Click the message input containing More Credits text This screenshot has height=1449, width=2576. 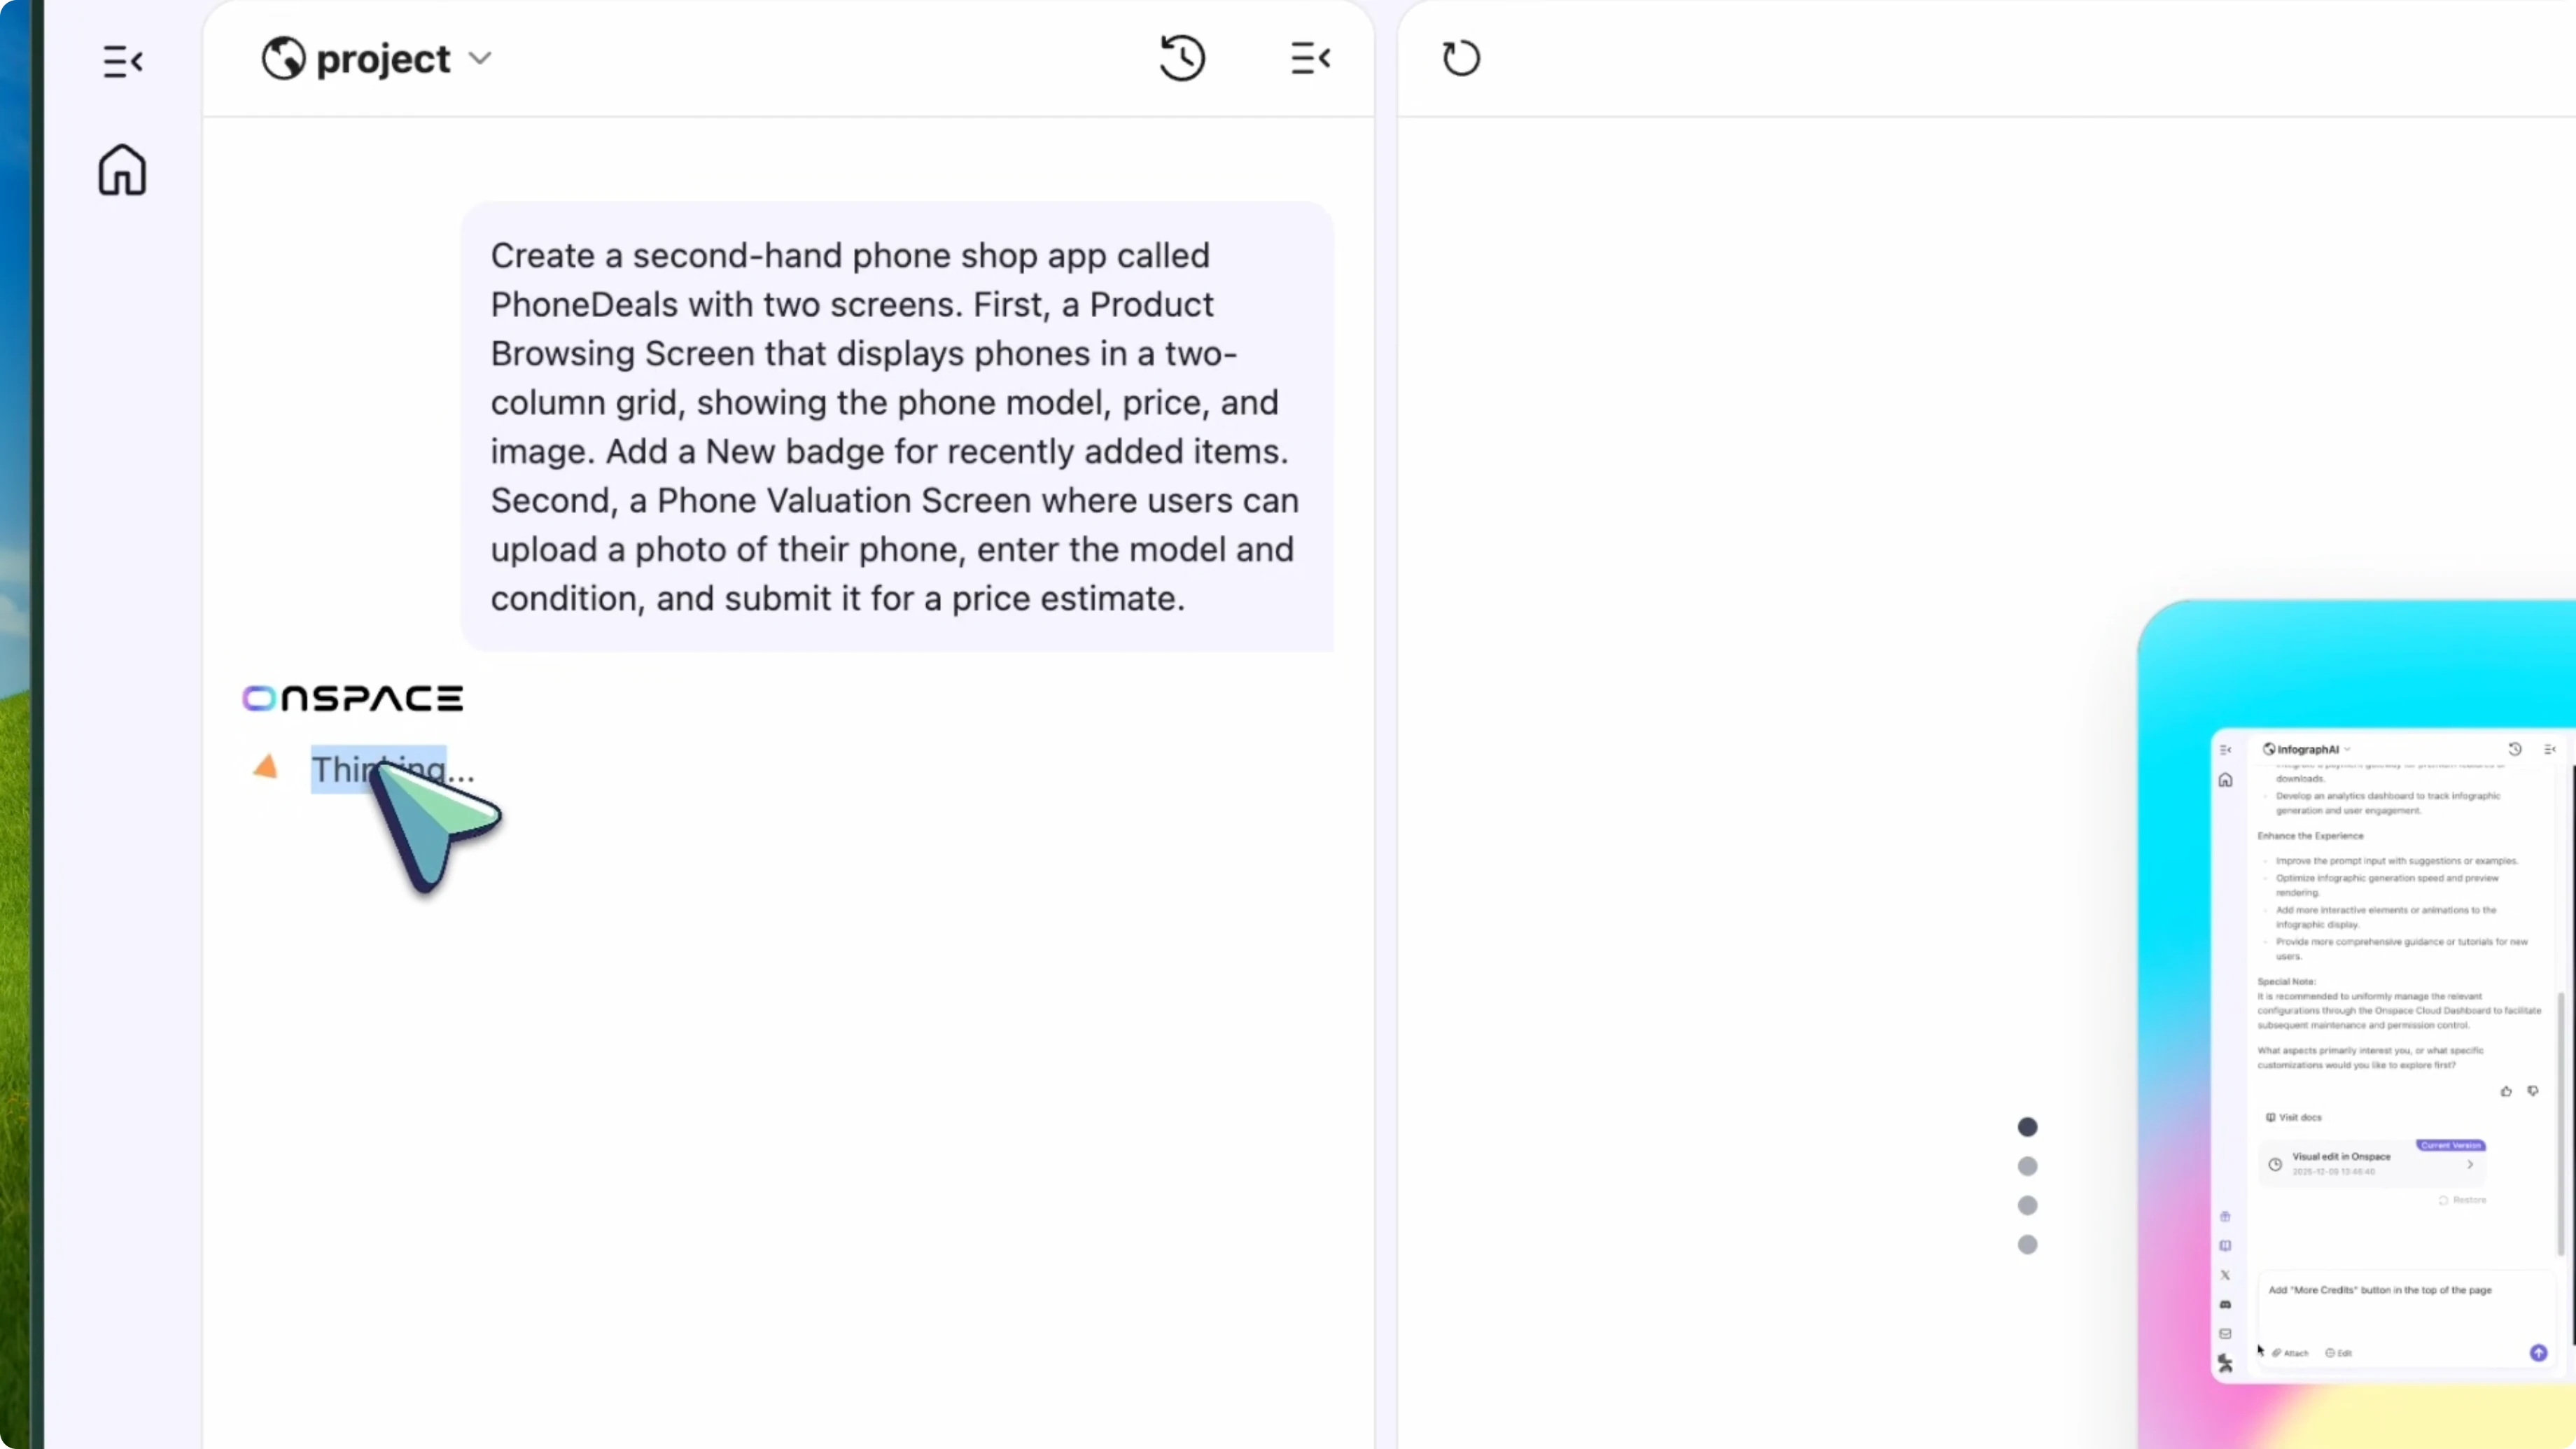pyautogui.click(x=2380, y=1290)
